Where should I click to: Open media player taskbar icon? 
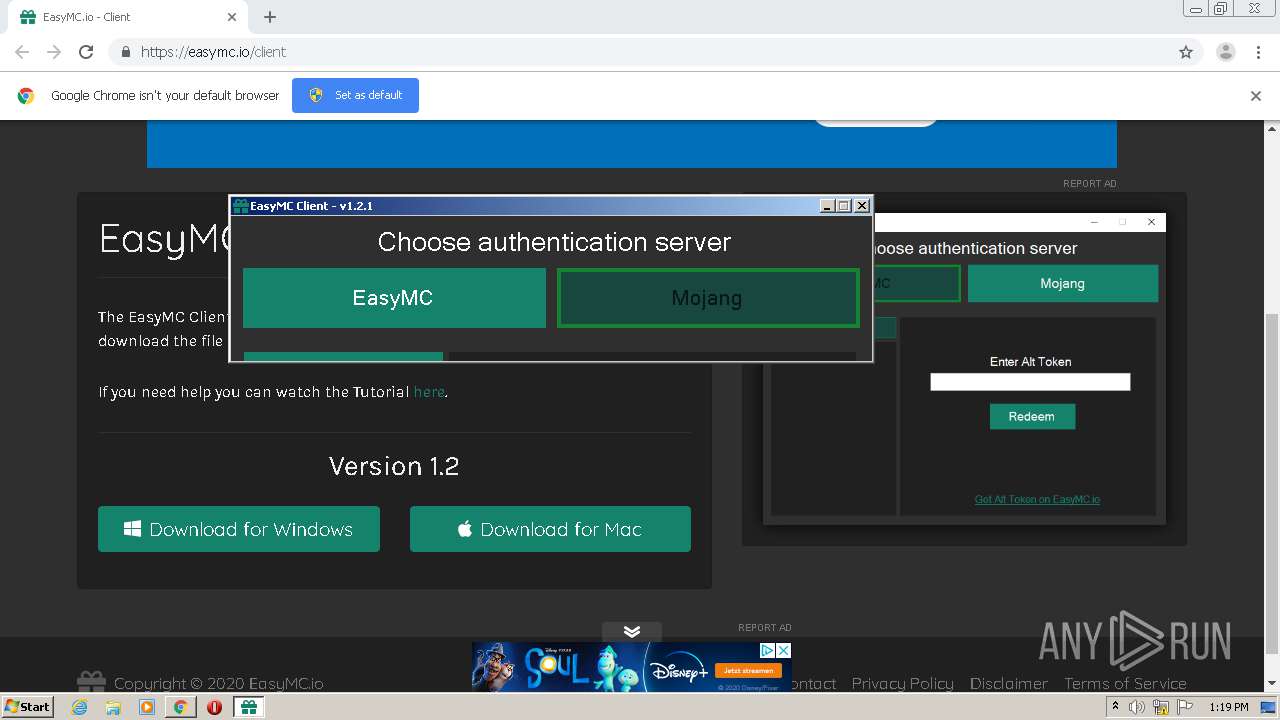(147, 706)
